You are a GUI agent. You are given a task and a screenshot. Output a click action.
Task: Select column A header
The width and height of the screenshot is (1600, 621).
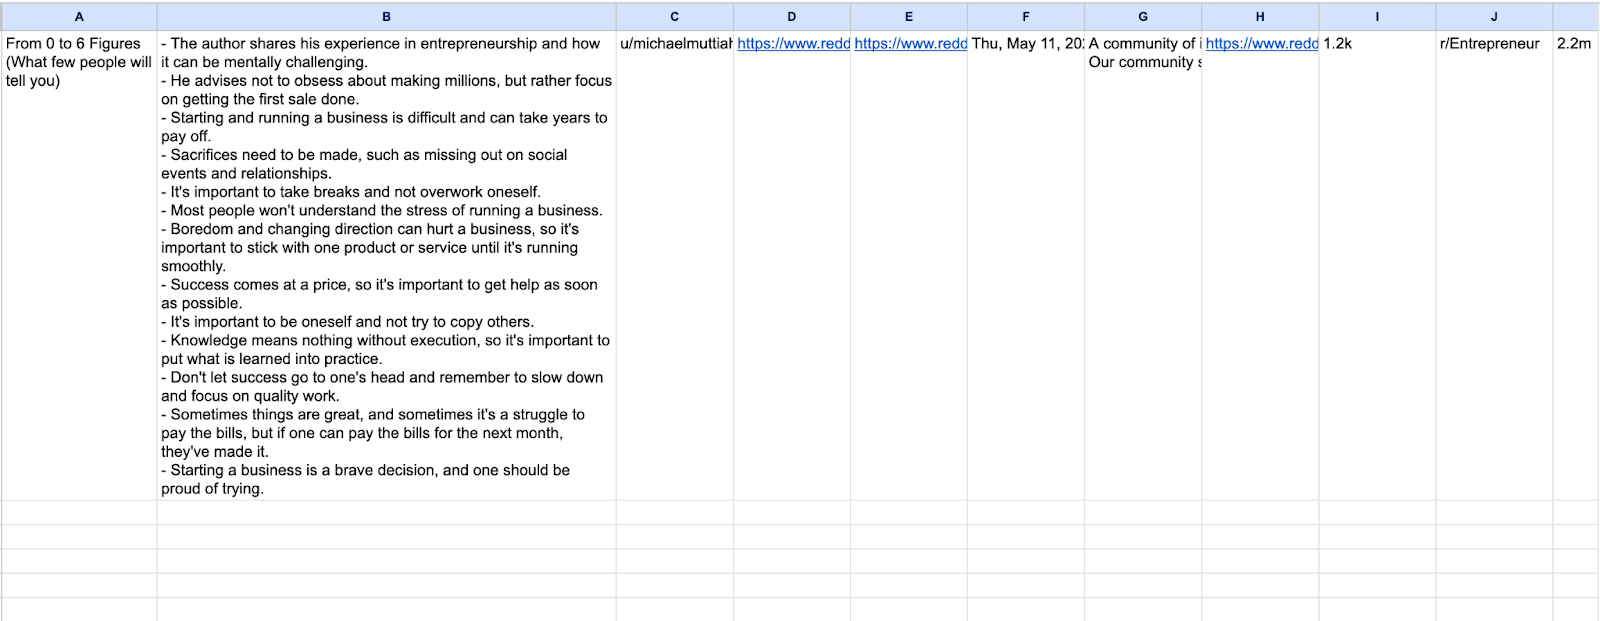[79, 16]
